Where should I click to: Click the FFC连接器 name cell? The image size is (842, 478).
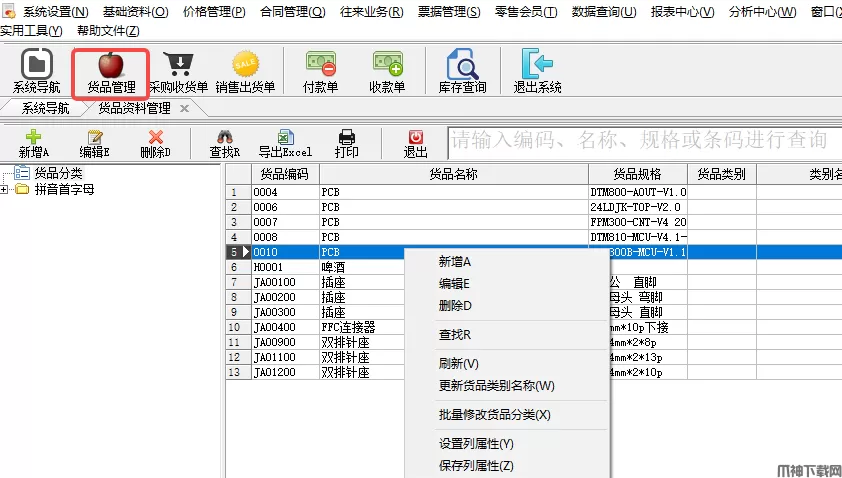[x=362, y=327]
